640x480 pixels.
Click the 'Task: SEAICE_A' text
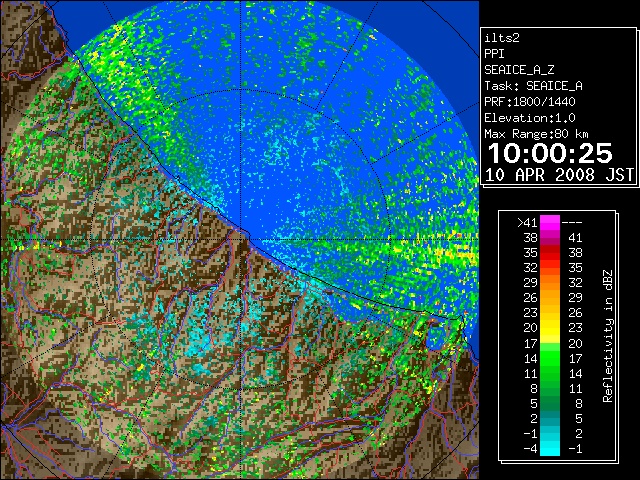533,86
